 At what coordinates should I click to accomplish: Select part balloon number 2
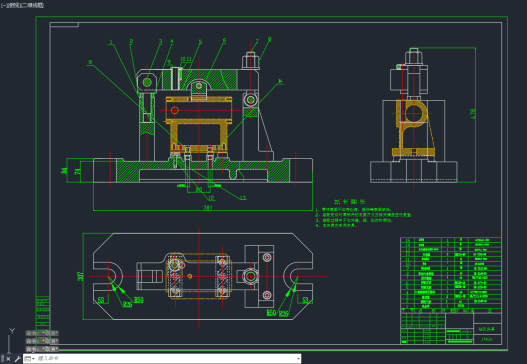click(131, 42)
